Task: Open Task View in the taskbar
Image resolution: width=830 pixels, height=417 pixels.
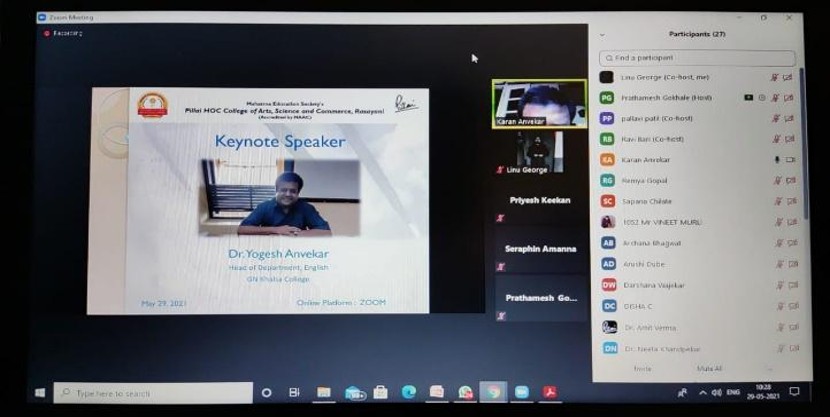Action: pos(294,393)
